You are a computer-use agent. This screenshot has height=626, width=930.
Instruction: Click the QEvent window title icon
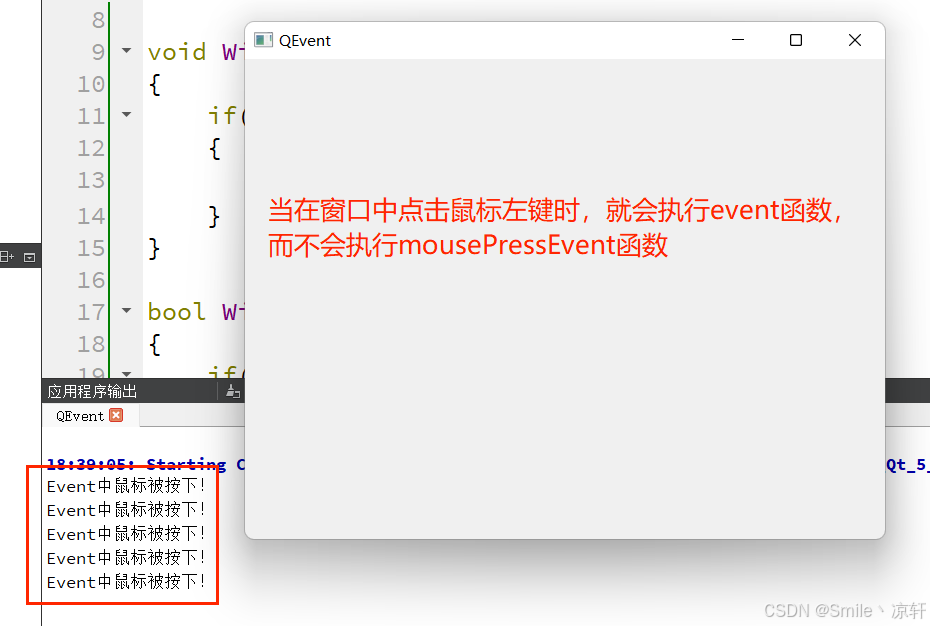(263, 40)
